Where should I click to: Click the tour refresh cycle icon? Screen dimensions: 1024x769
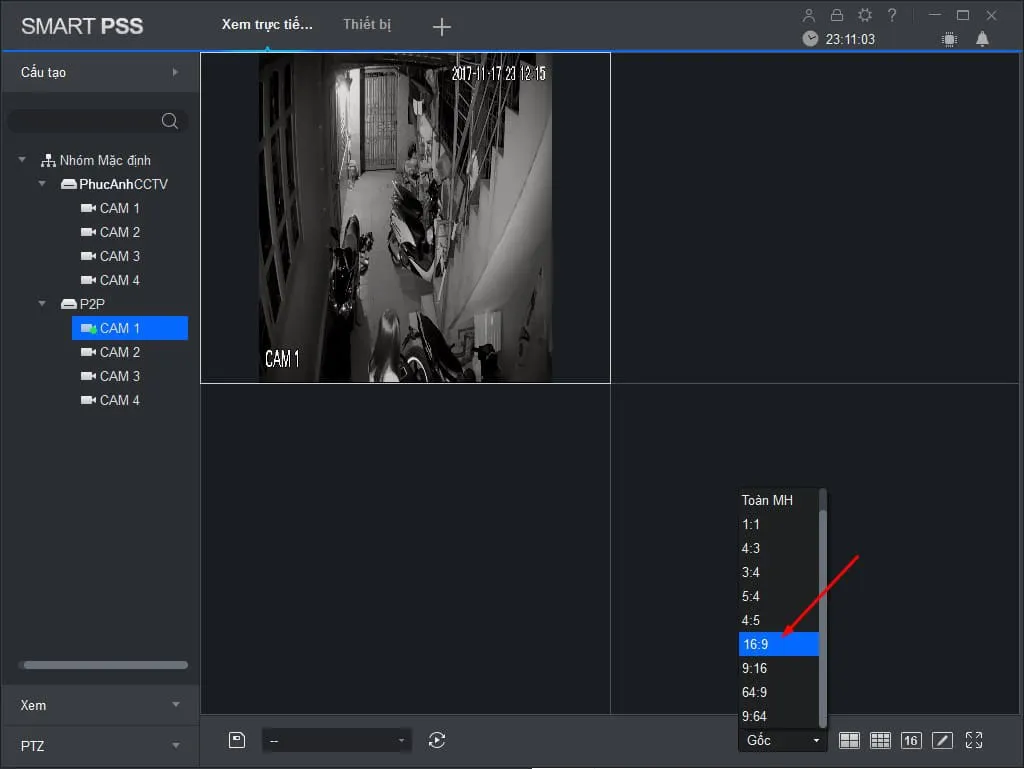click(x=437, y=740)
